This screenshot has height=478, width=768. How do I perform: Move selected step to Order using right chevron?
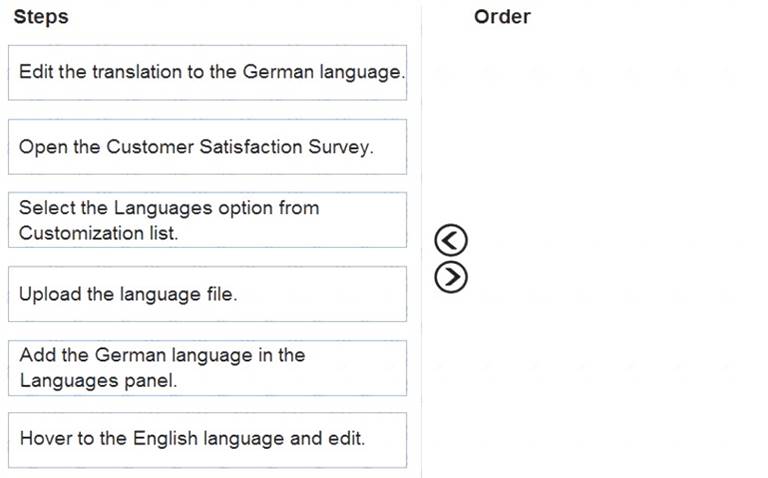451,277
